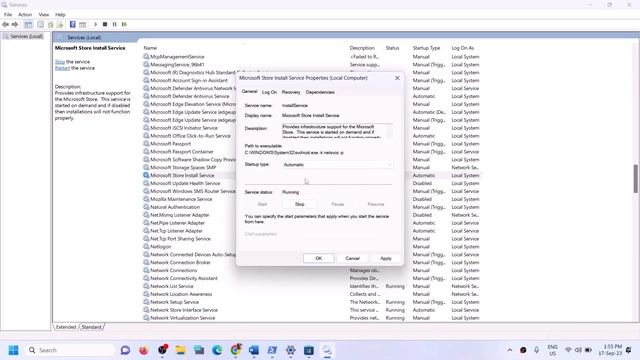Open the Startup type dropdown
Image resolution: width=640 pixels, height=360 pixels.
click(338, 164)
